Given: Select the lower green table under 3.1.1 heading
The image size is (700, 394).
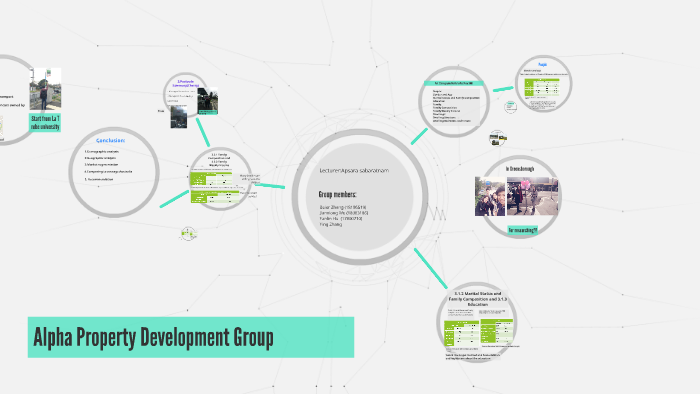Looking at the screenshot, I should coord(214,197).
